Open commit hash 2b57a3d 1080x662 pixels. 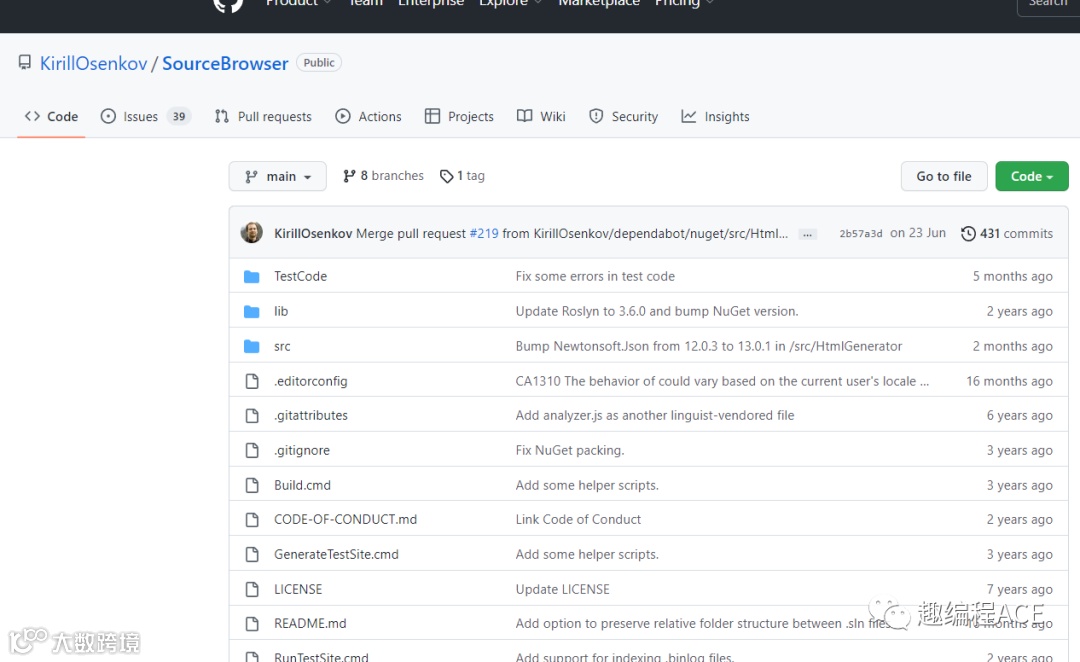(x=860, y=234)
